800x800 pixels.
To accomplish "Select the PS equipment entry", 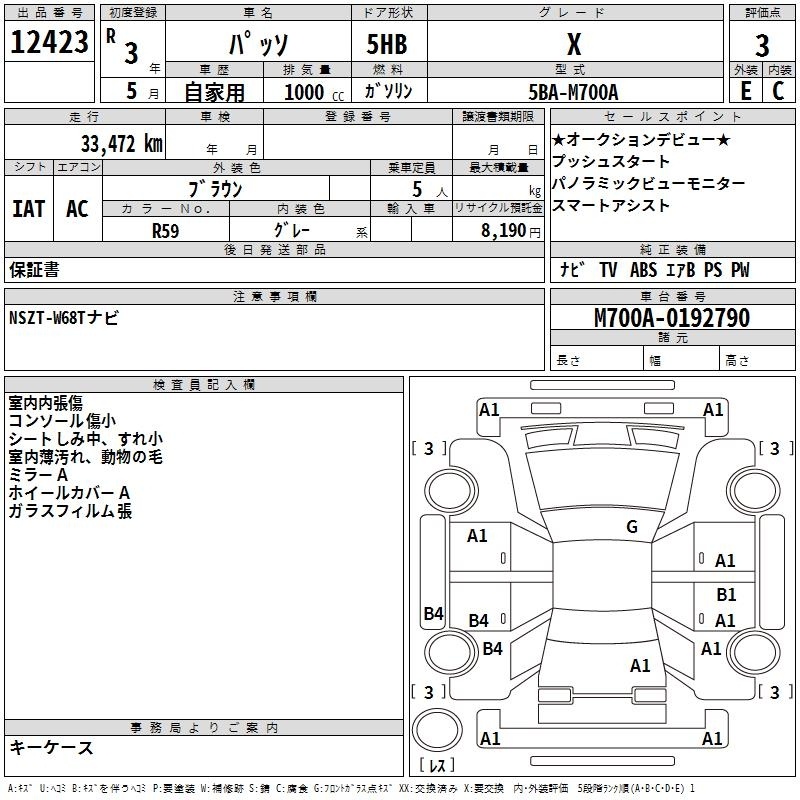I will coord(713,269).
